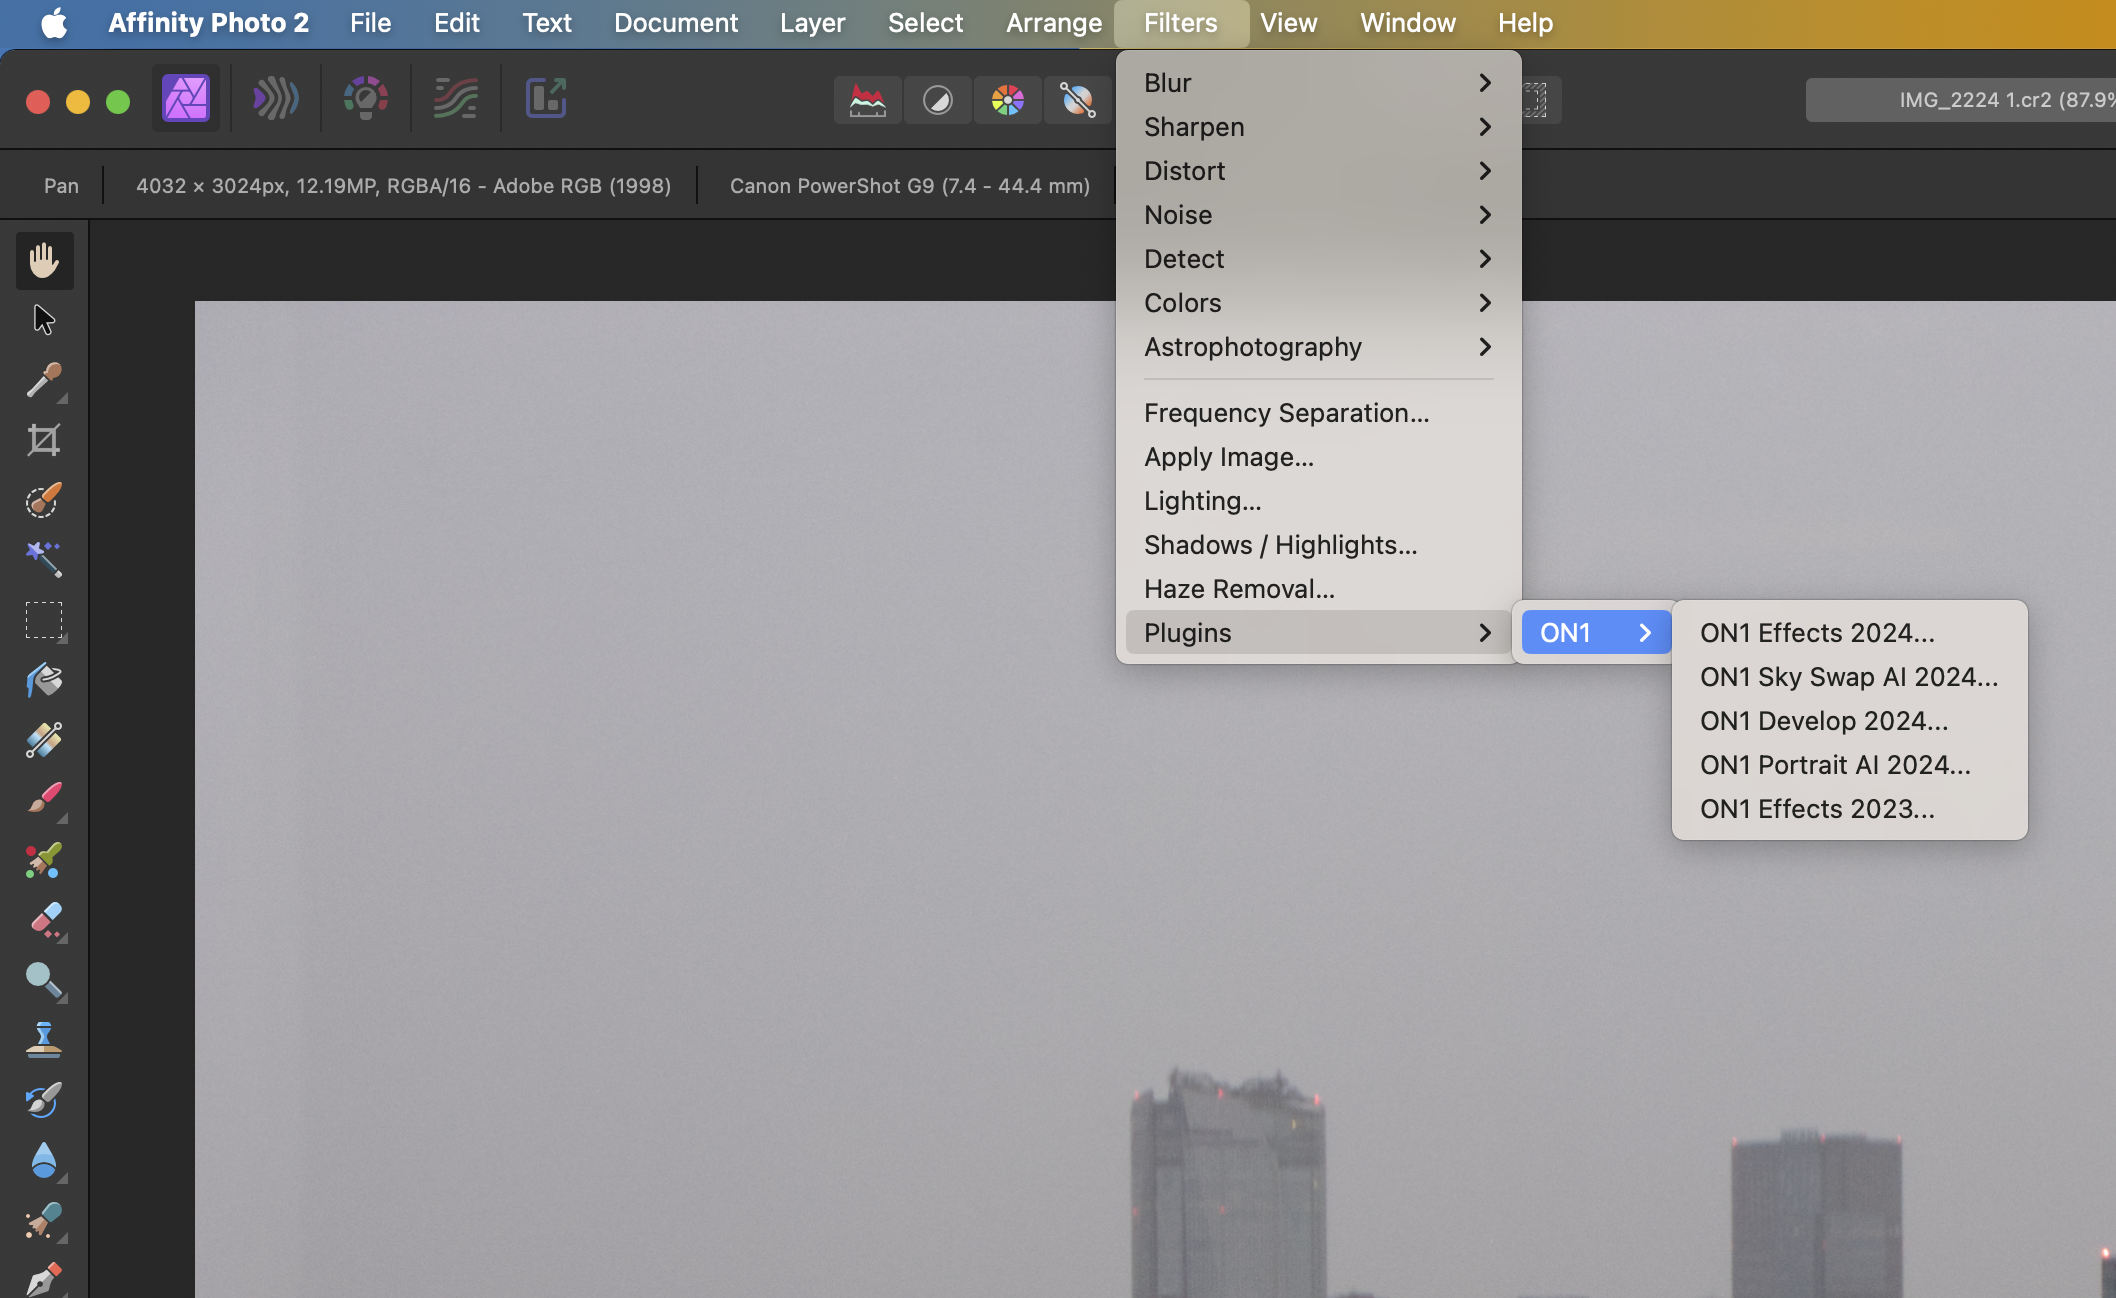This screenshot has width=2116, height=1298.
Task: Launch ON1 Portrait AI 2024
Action: tap(1849, 765)
